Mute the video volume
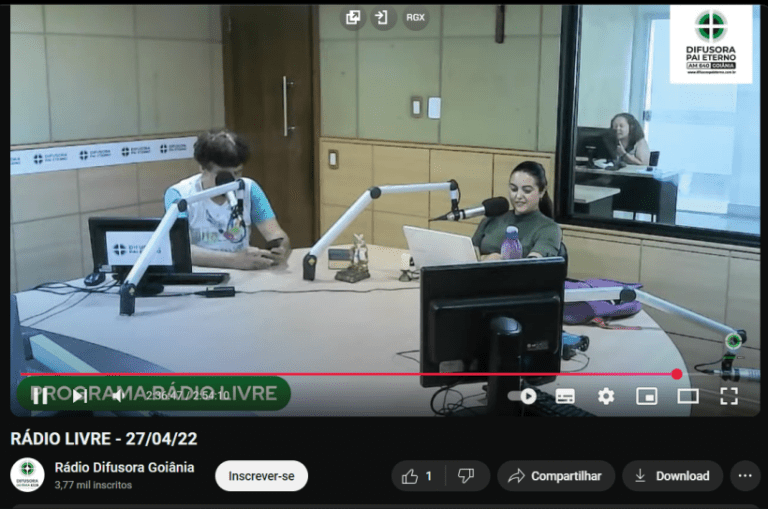Screen dimensions: 768x509 click(118, 395)
